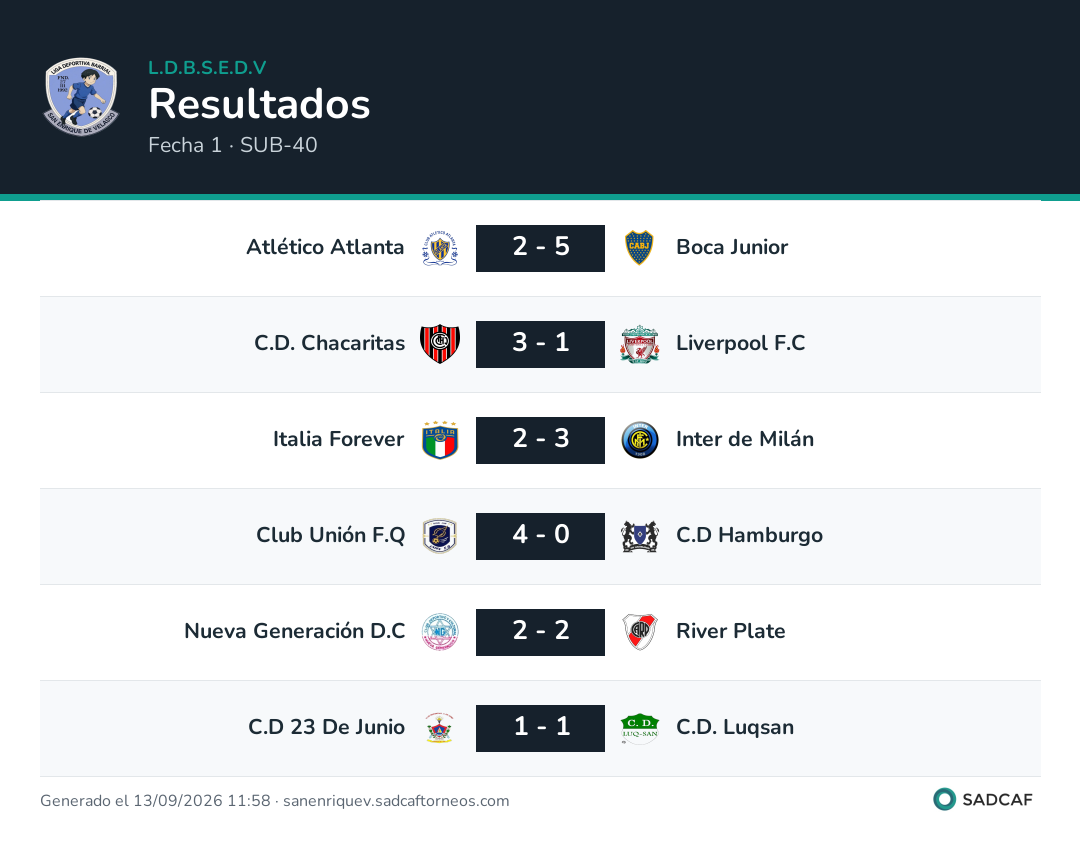The width and height of the screenshot is (1080, 852).
Task: Click the C.D Hamburgo crest
Action: tap(640, 537)
